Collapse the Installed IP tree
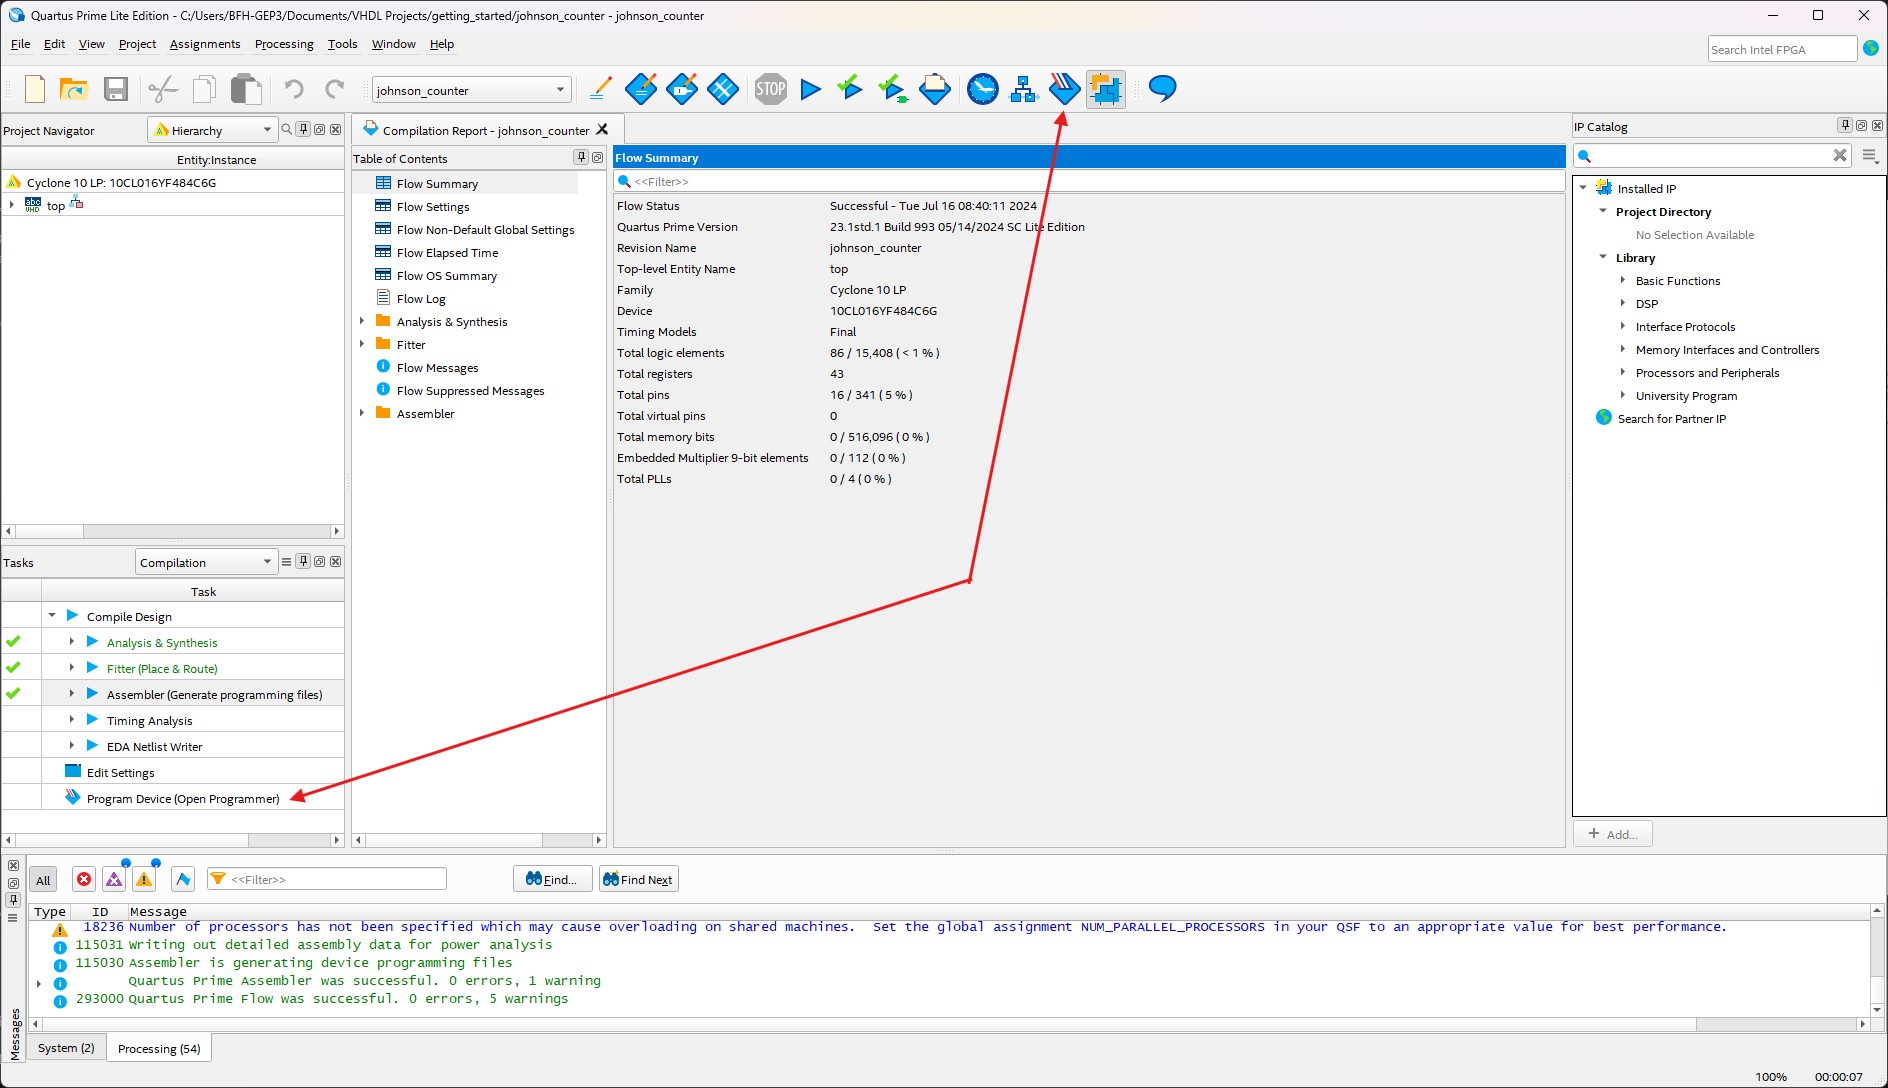The width and height of the screenshot is (1888, 1088). pos(1583,188)
